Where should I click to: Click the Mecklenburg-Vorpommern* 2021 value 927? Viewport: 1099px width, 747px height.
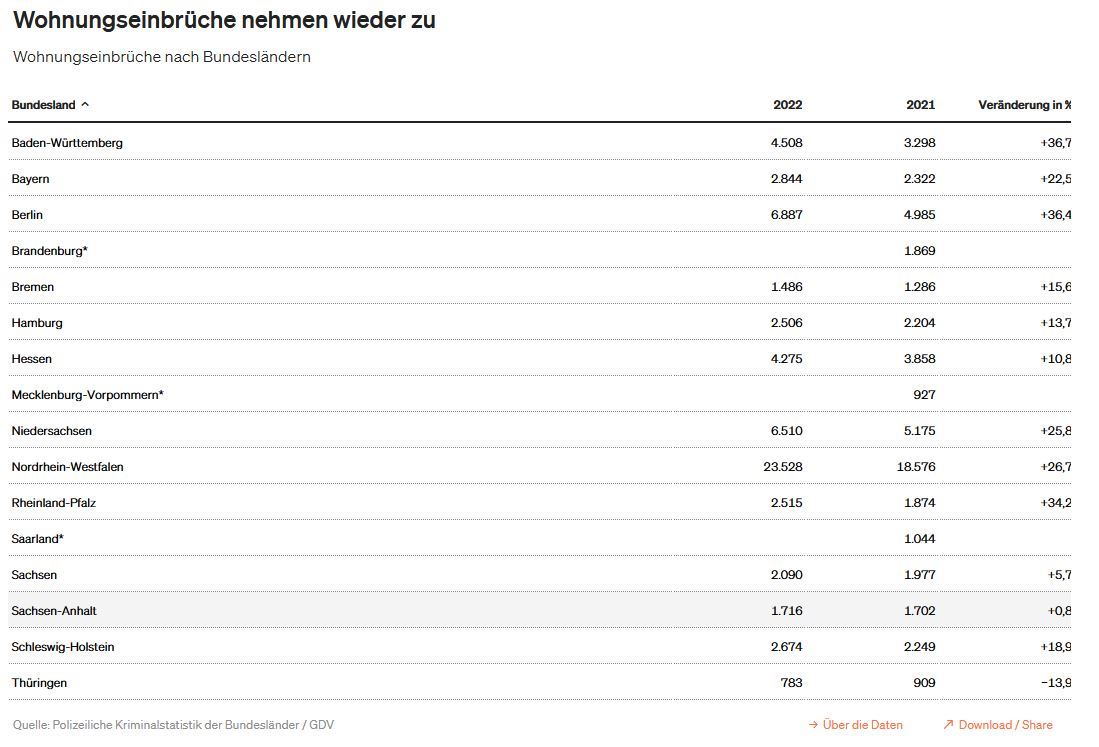coord(924,395)
